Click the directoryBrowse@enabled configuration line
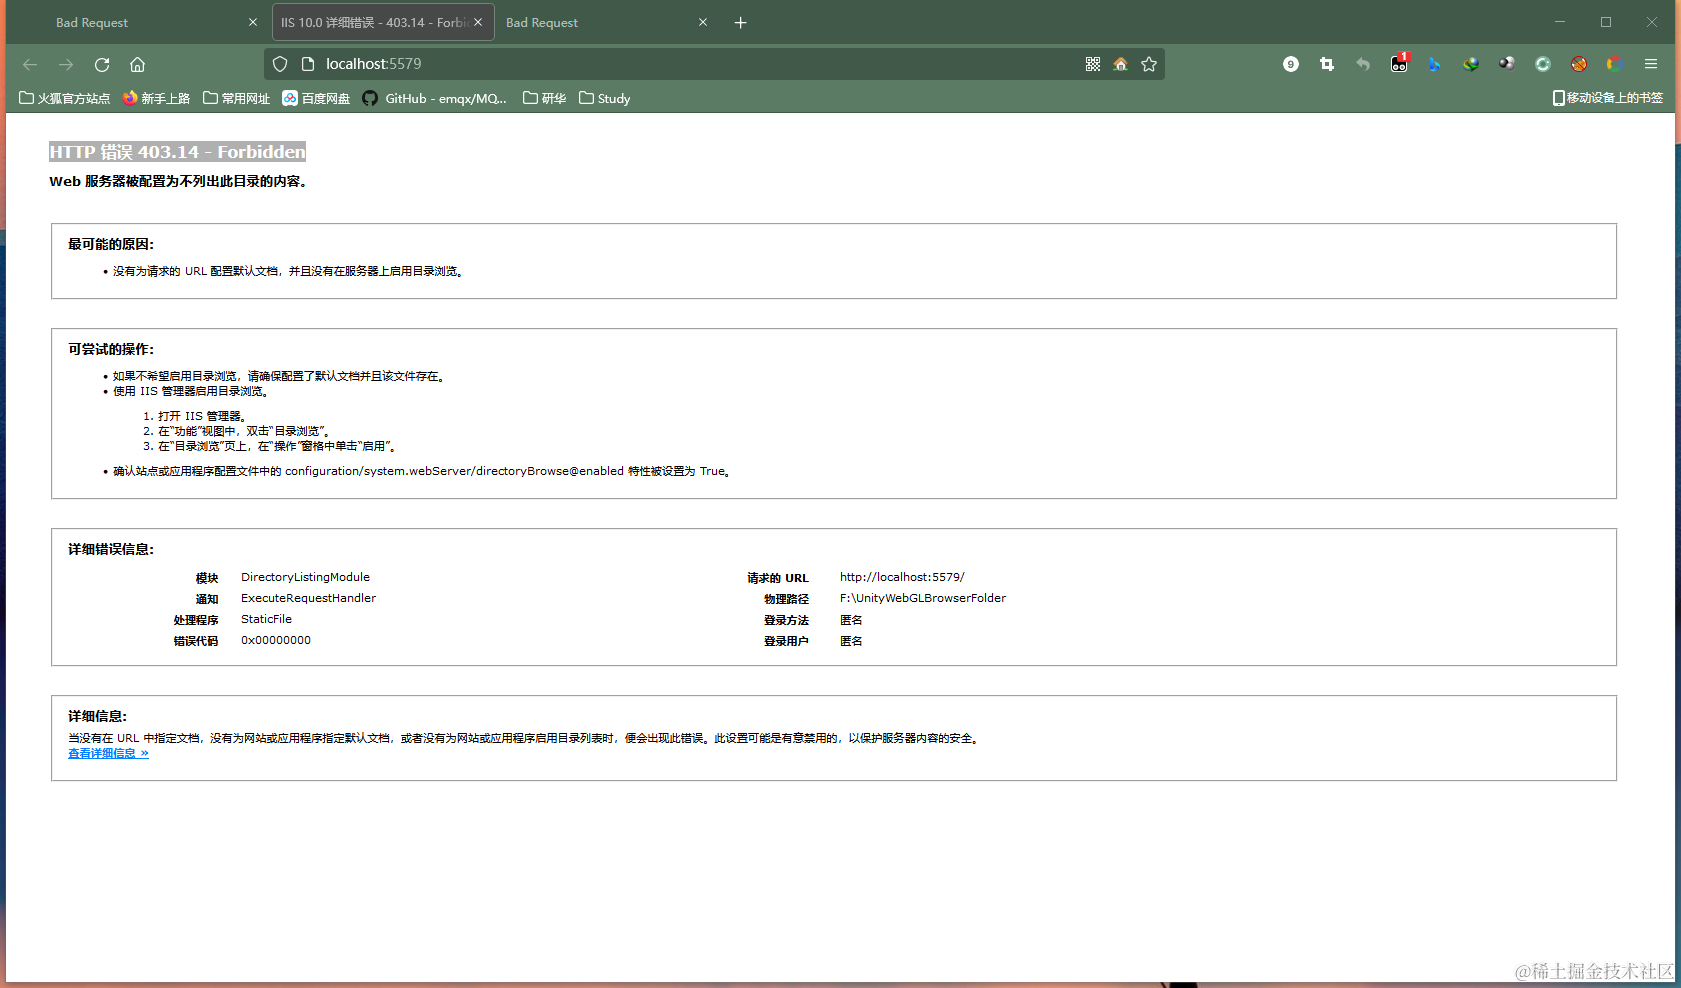 point(421,471)
